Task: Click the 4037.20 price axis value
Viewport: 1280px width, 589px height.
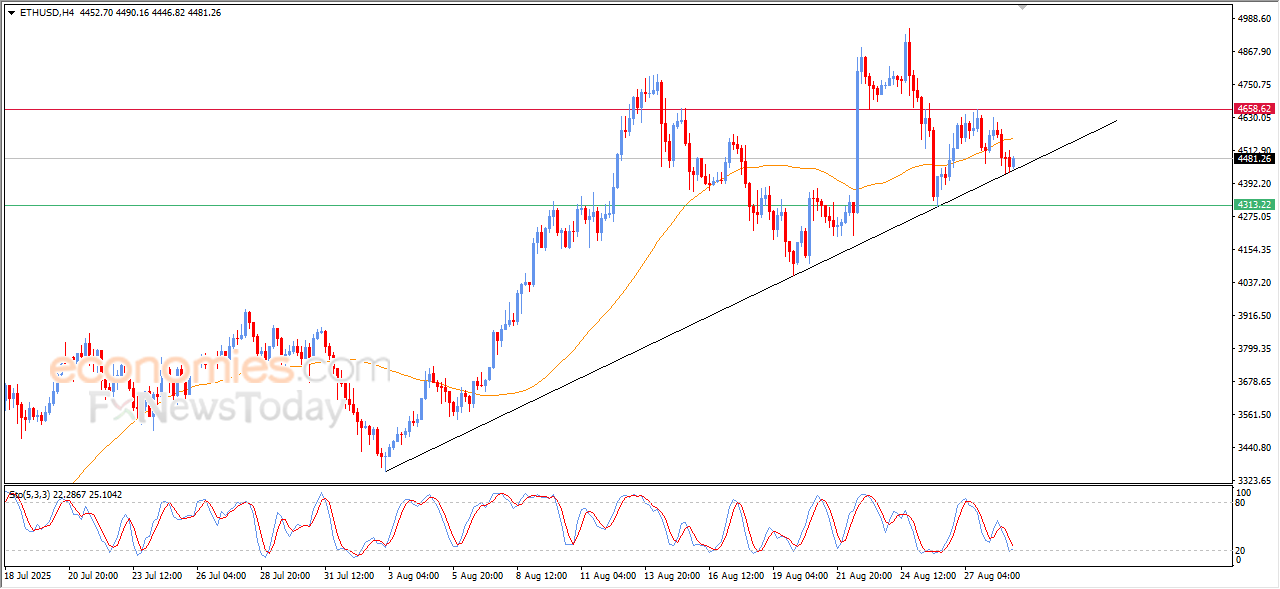Action: click(1254, 282)
